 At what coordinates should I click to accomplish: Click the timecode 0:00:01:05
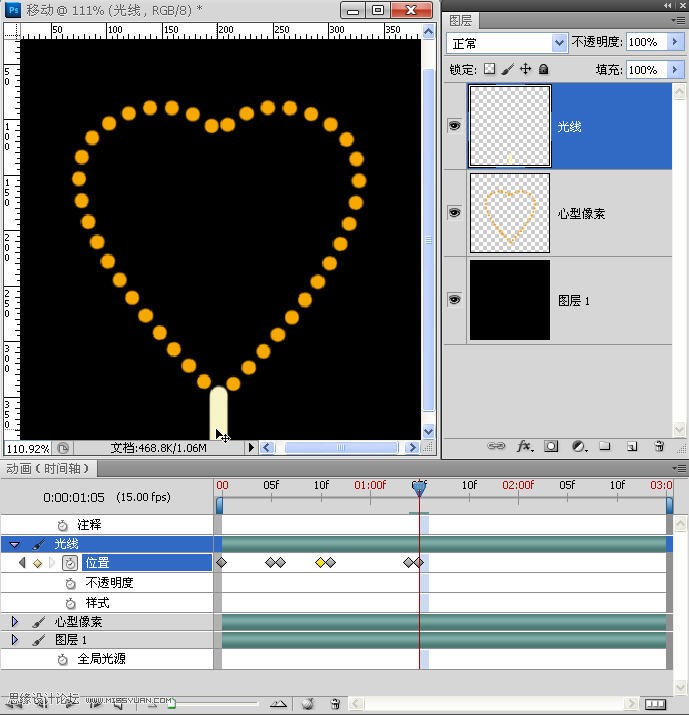coord(74,497)
